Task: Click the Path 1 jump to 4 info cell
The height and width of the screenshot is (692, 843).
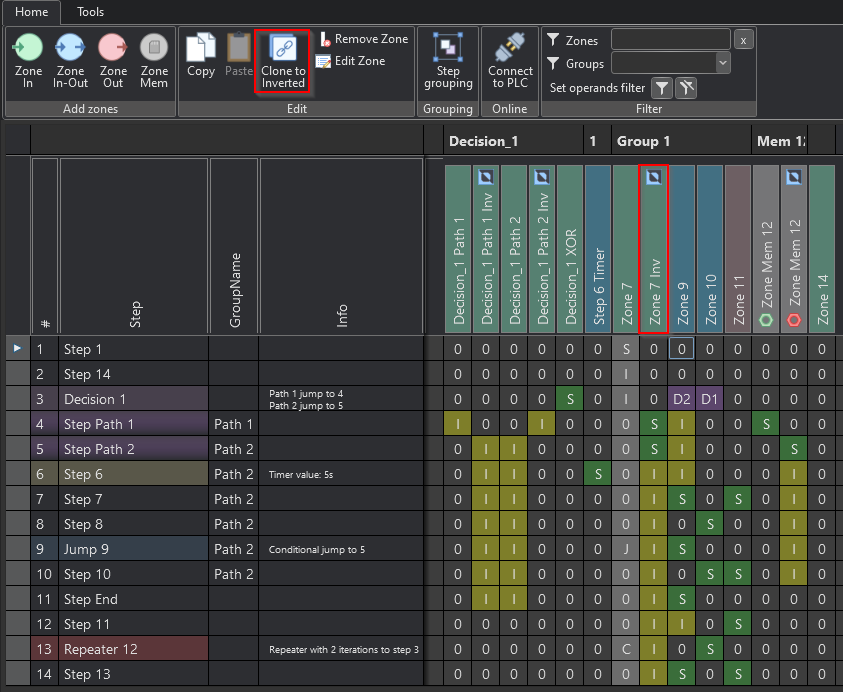Action: (x=341, y=399)
